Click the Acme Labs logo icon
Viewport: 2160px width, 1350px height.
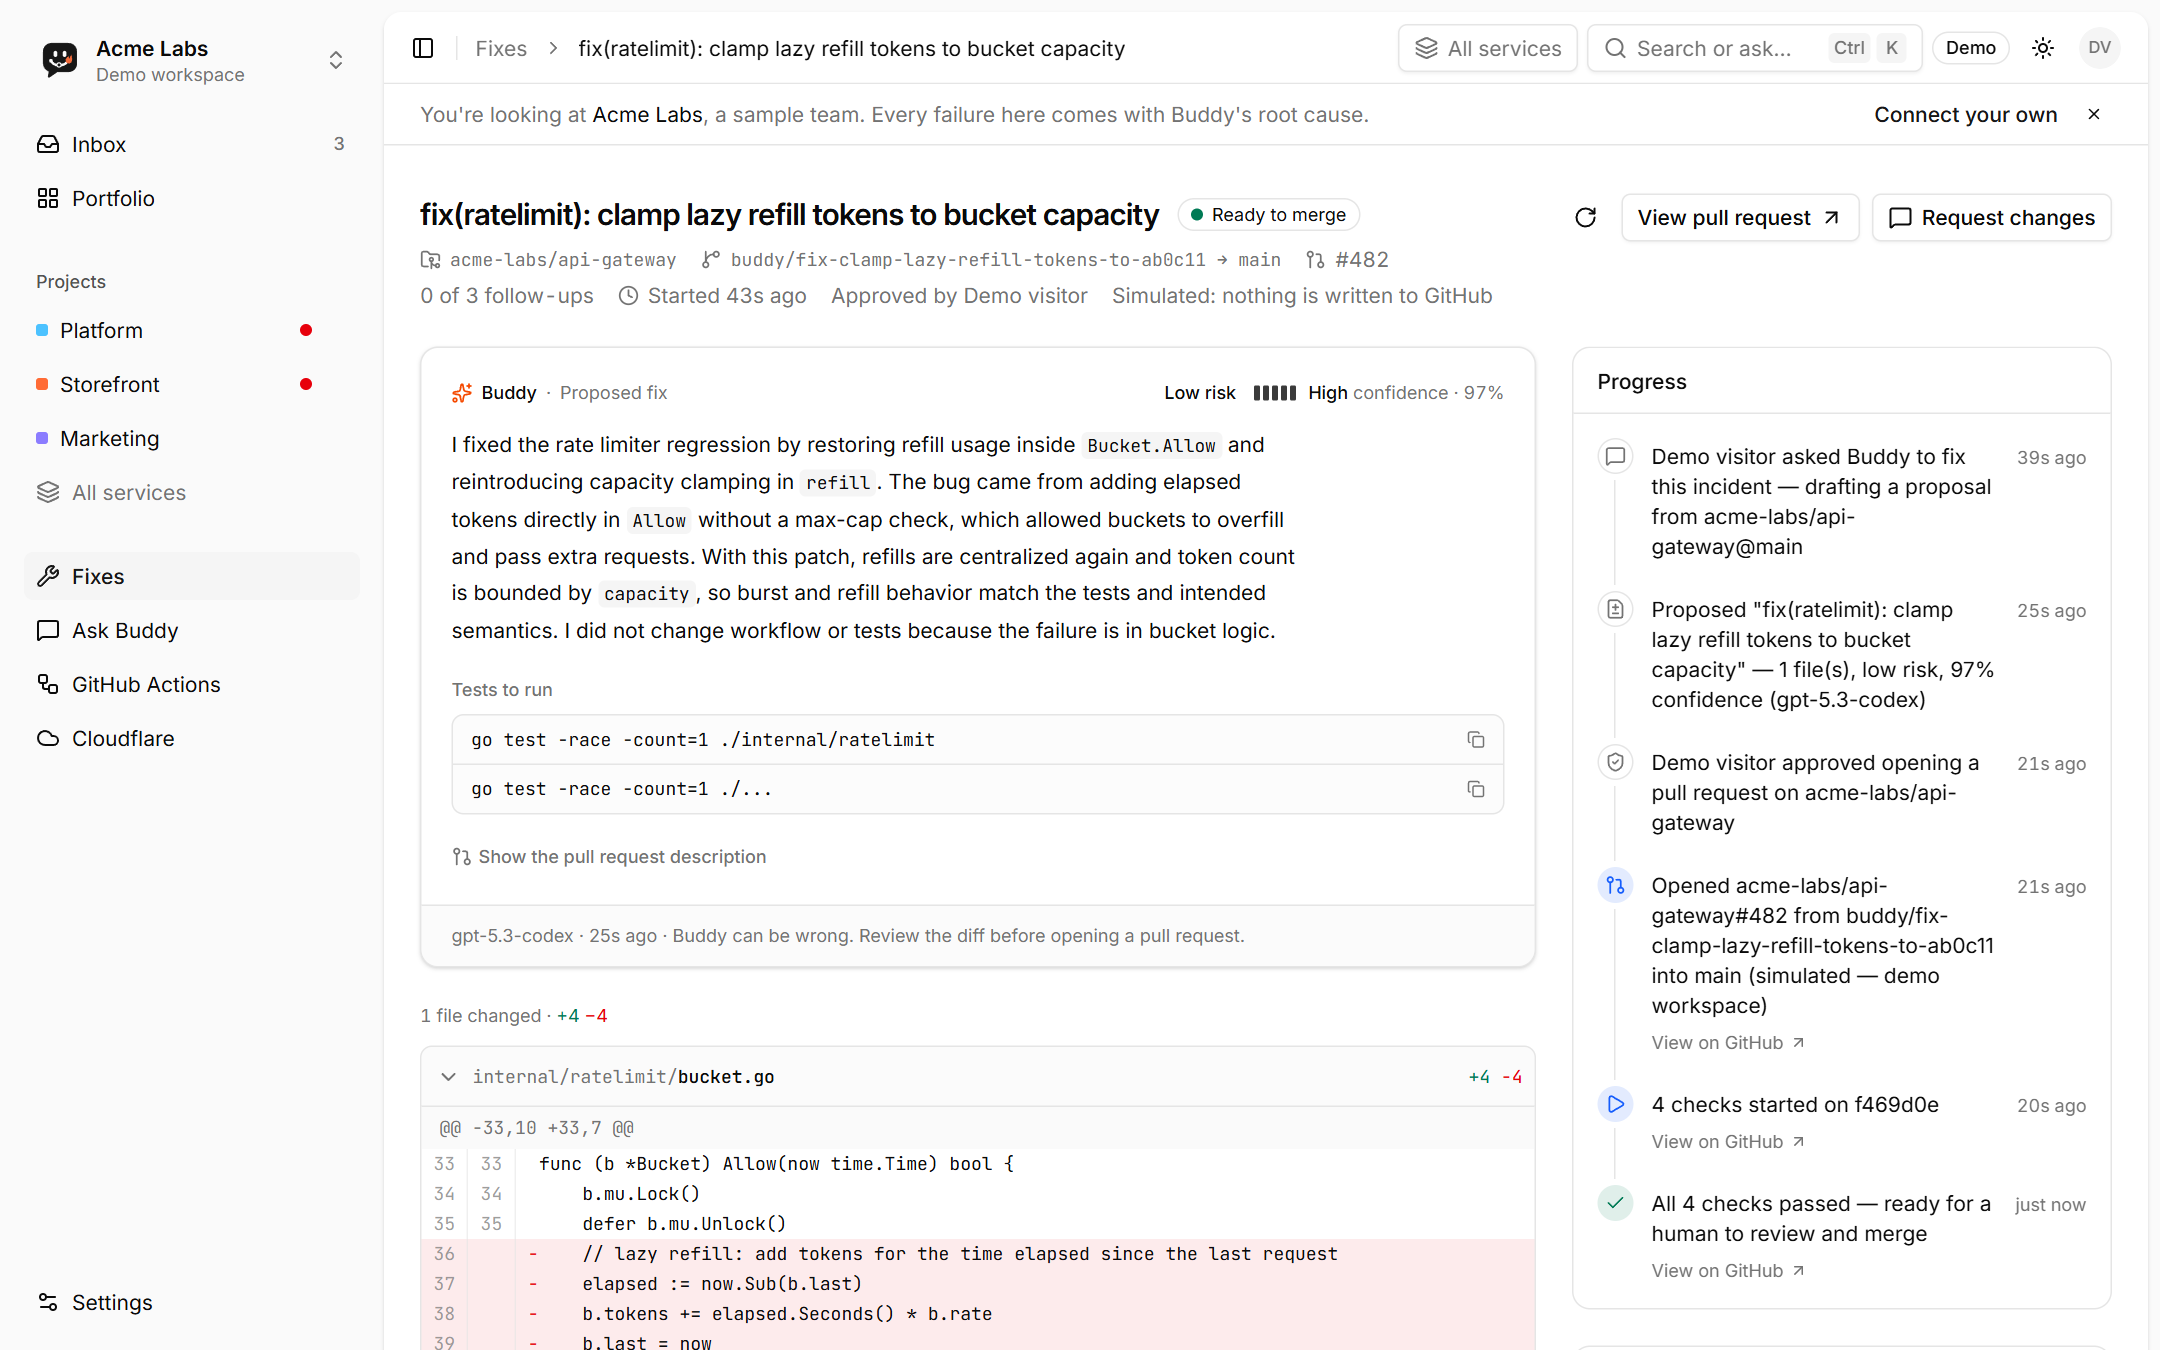click(x=60, y=60)
